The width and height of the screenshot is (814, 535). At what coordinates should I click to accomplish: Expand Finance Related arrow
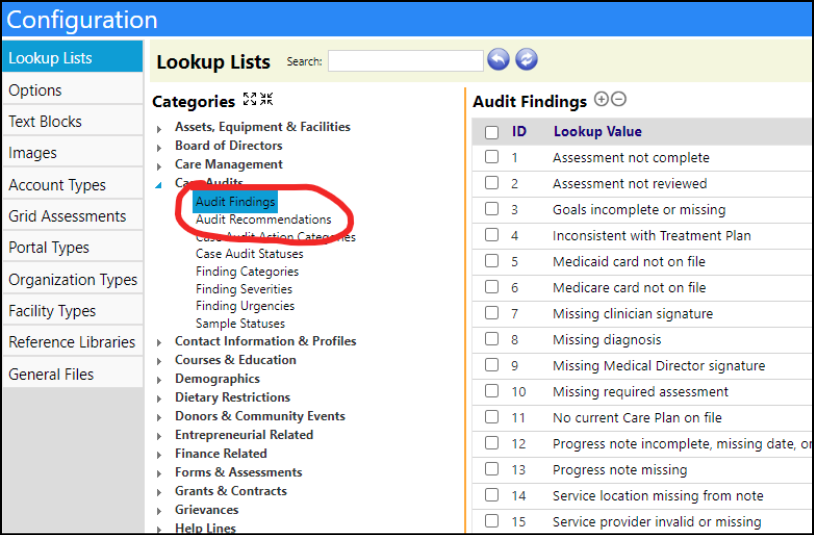tap(159, 455)
